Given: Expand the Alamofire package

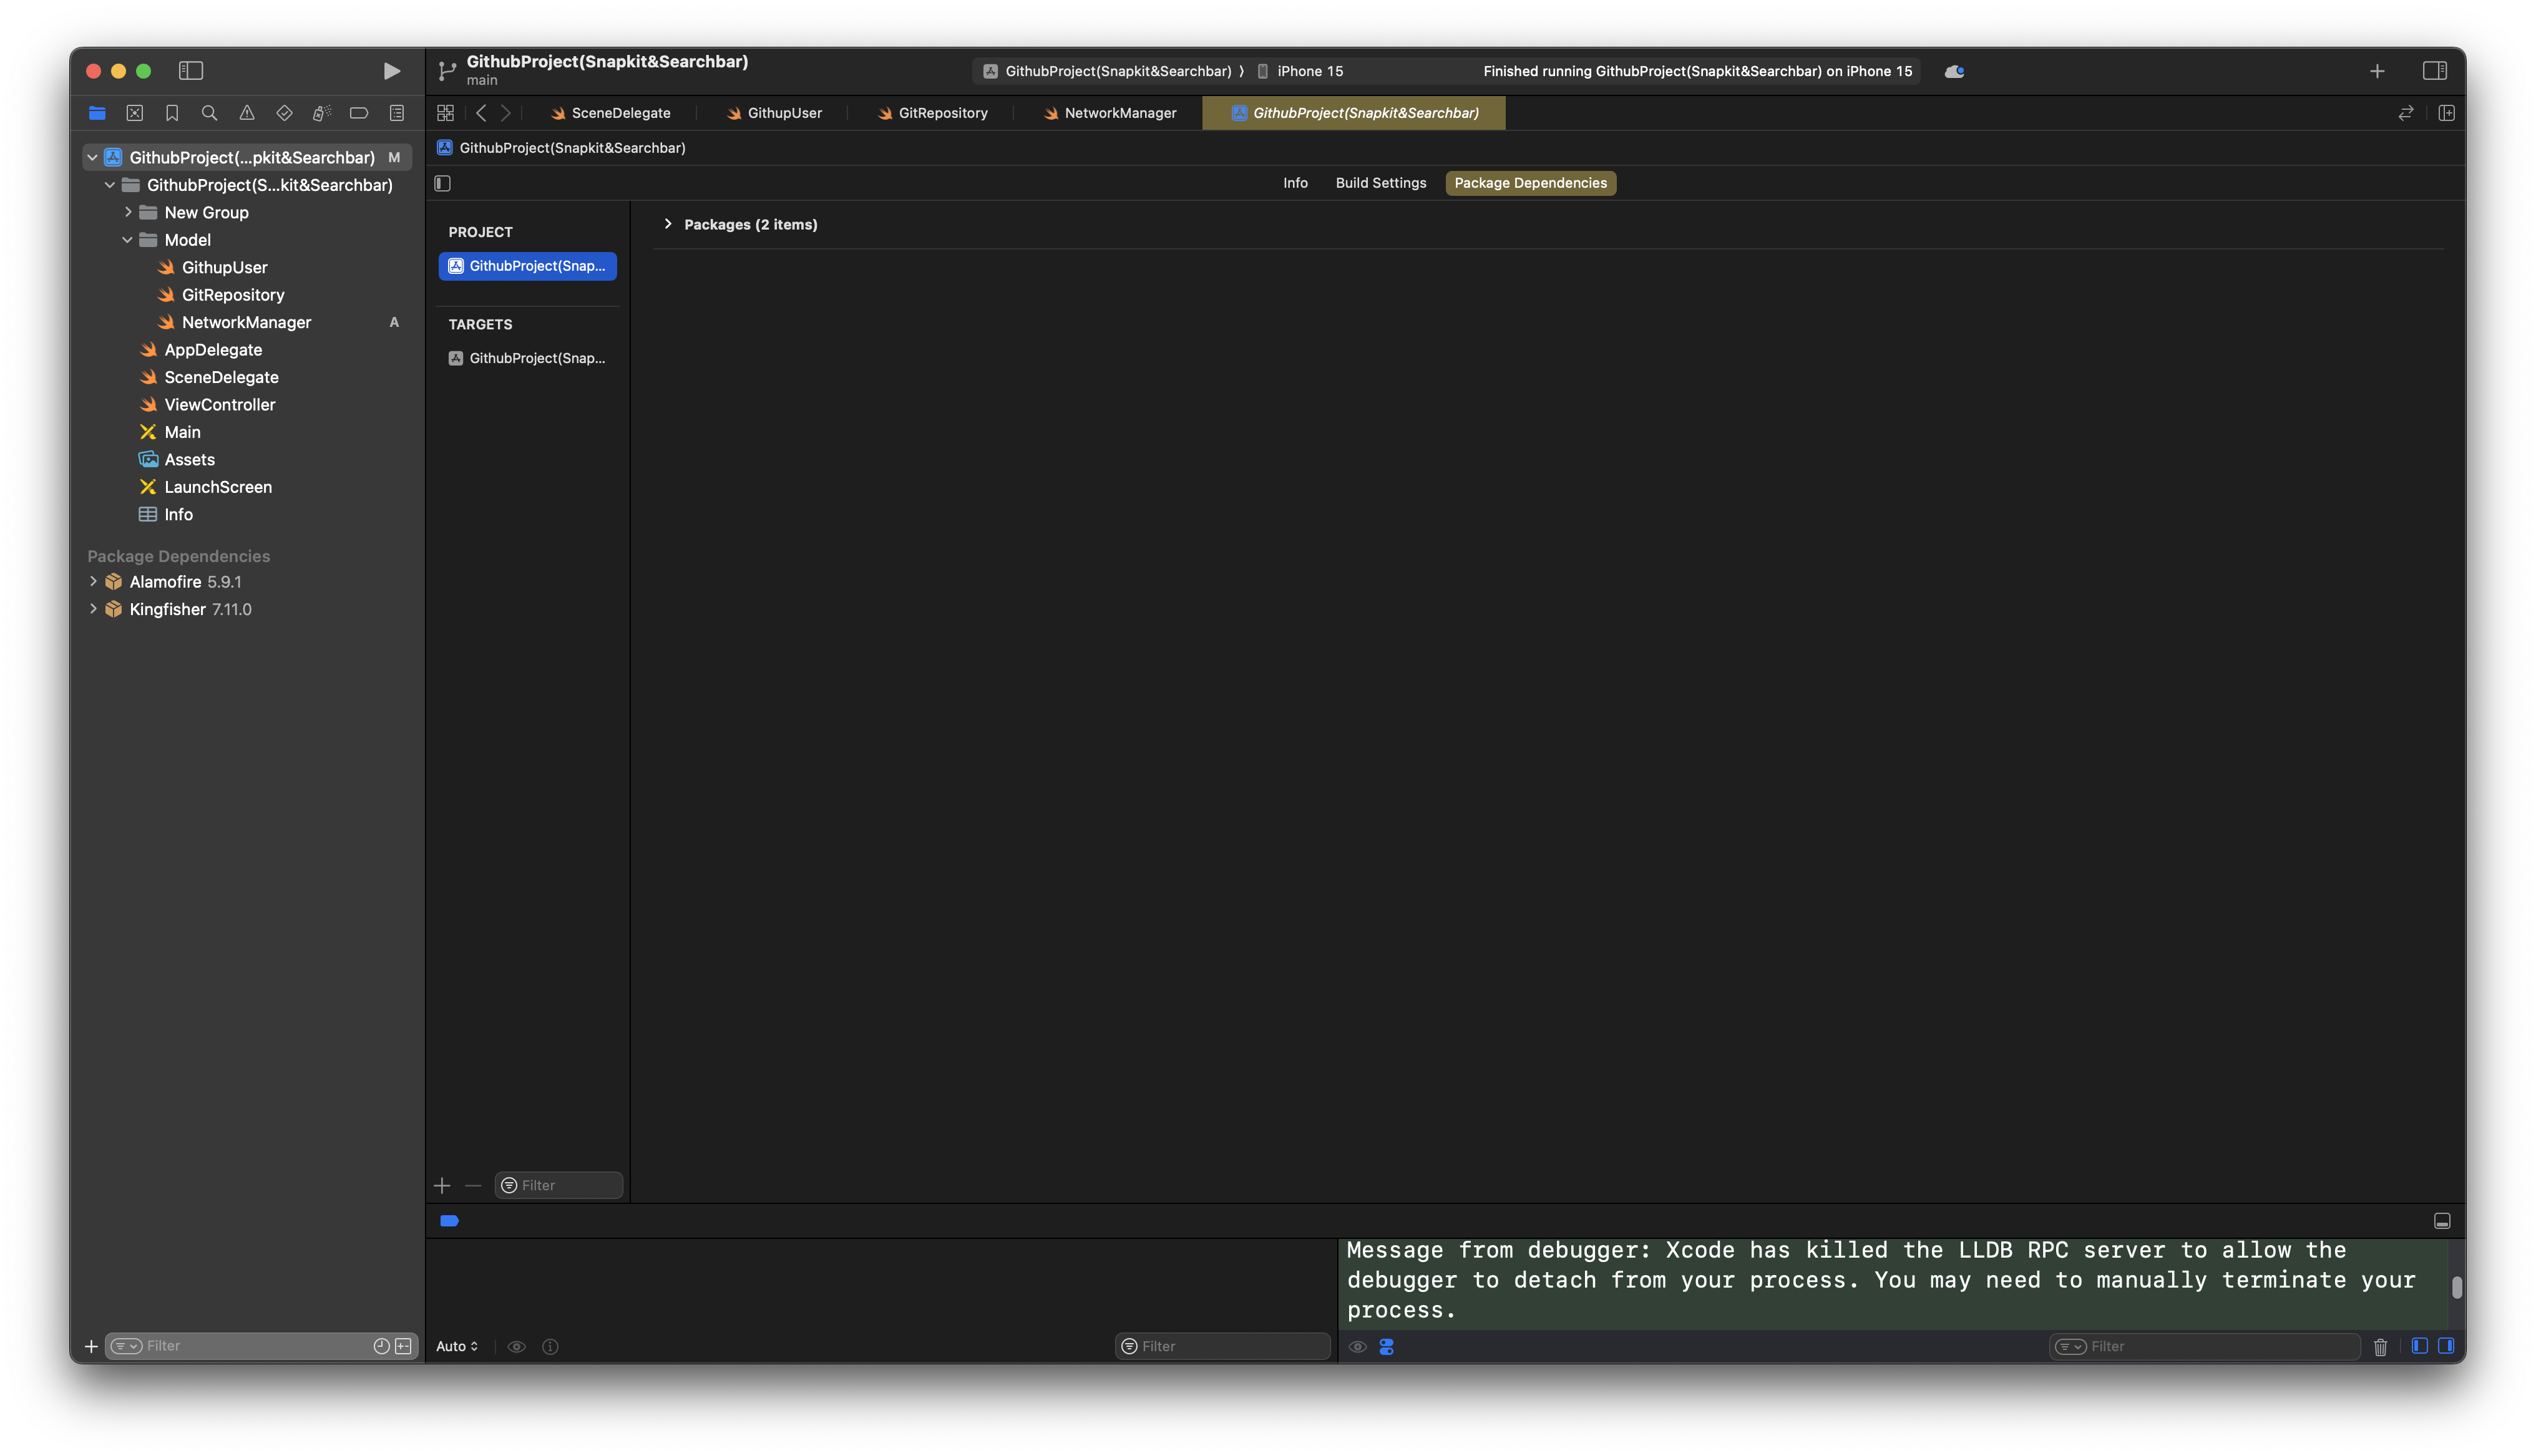Looking at the screenshot, I should (x=93, y=581).
